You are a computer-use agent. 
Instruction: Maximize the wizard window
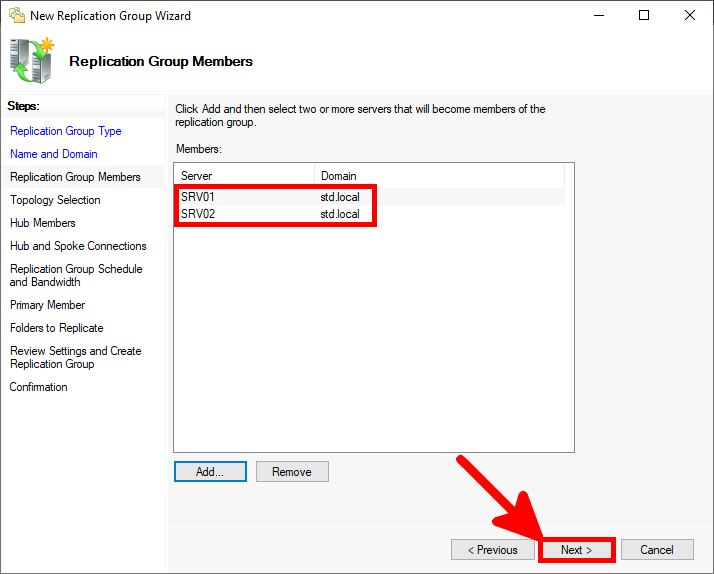pos(644,15)
